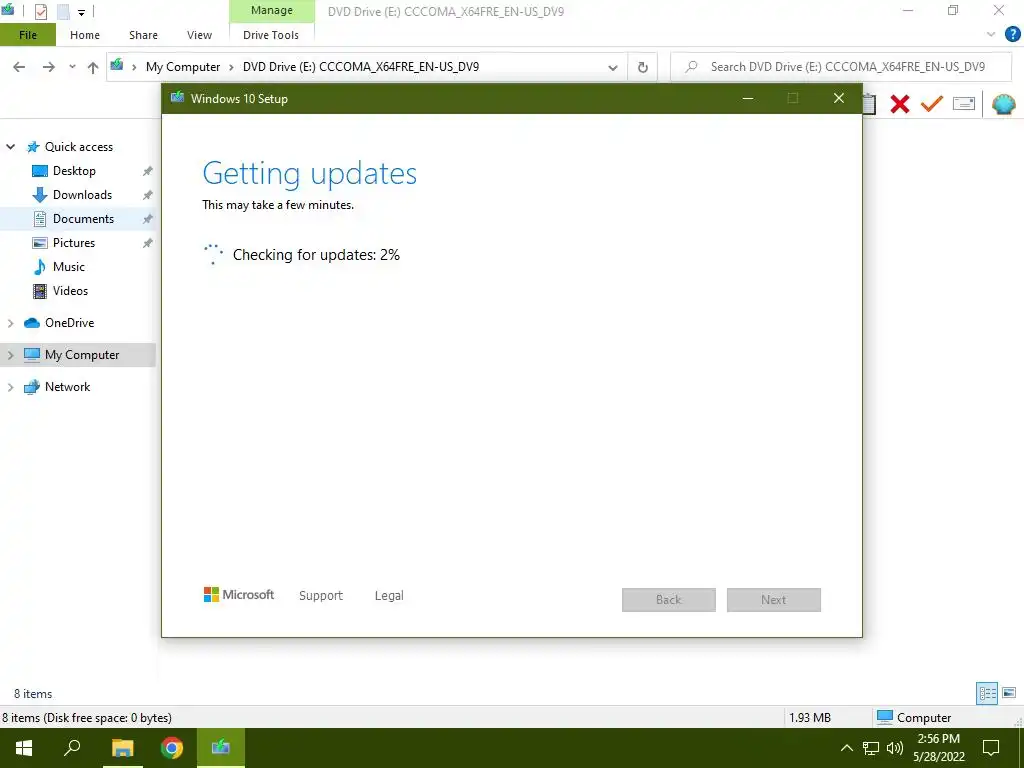Click the Back button in Setup

point(669,600)
